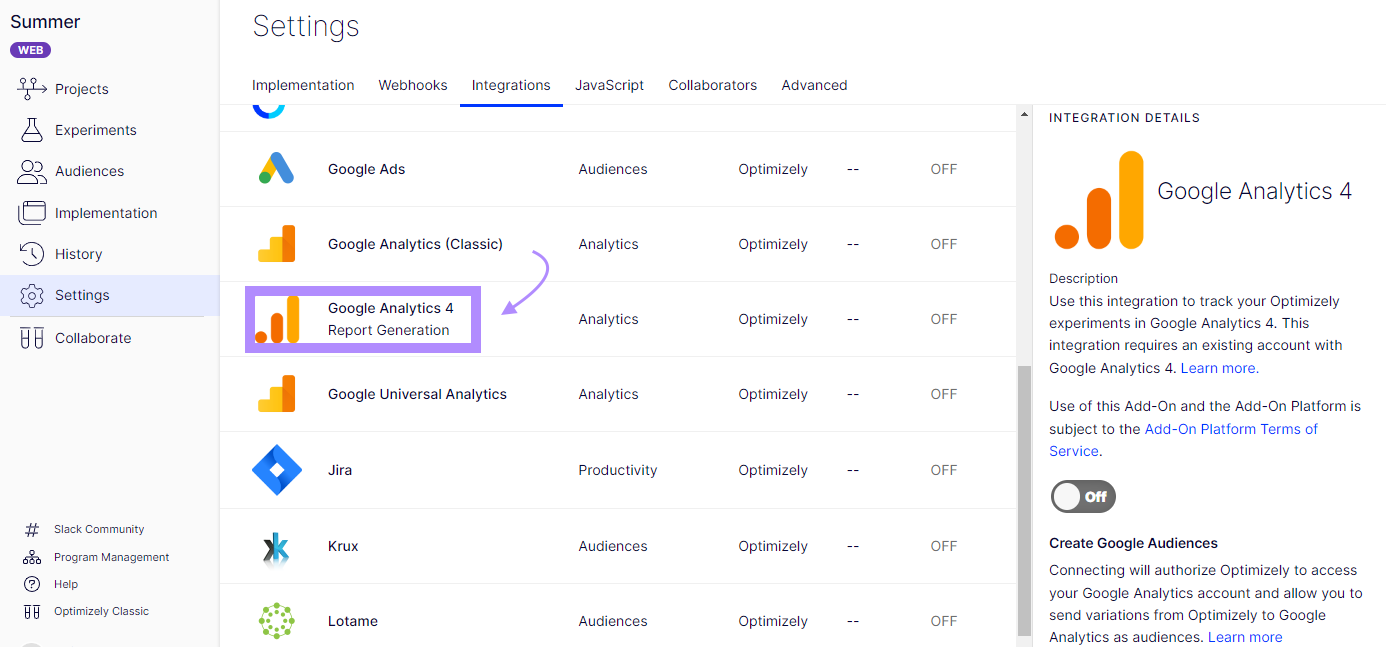Image resolution: width=1386 pixels, height=647 pixels.
Task: Toggle the Google Analytics 4 integration Off switch
Action: (1082, 496)
